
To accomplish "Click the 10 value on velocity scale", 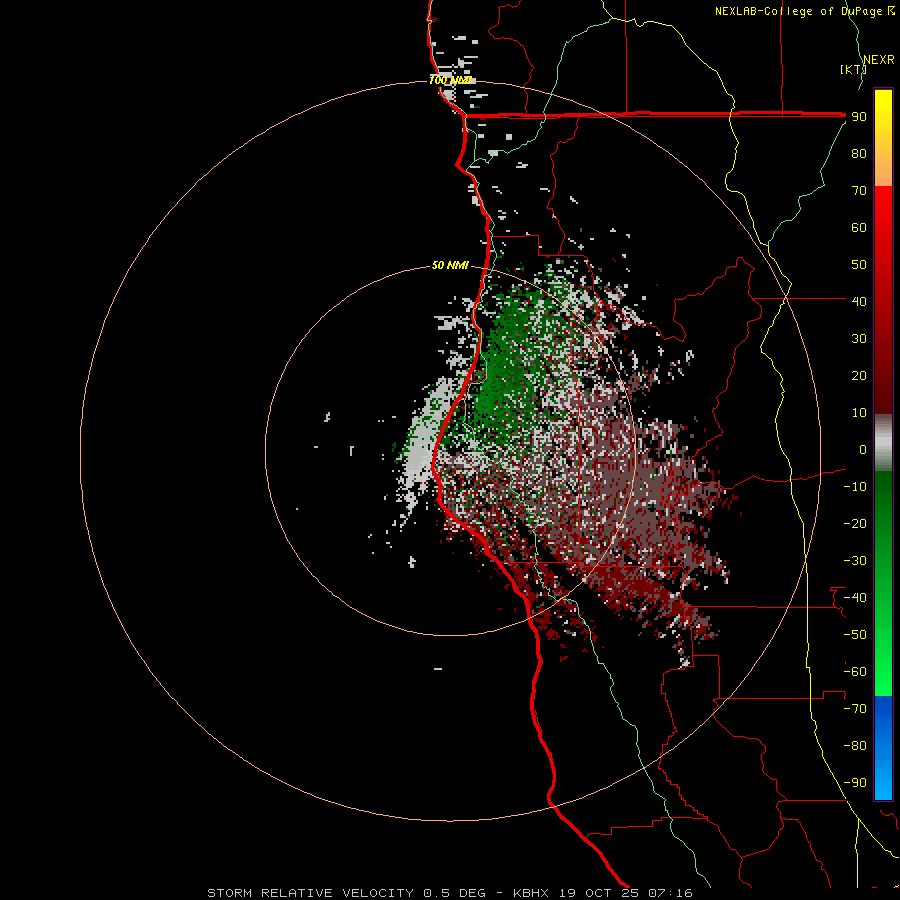I will (859, 413).
